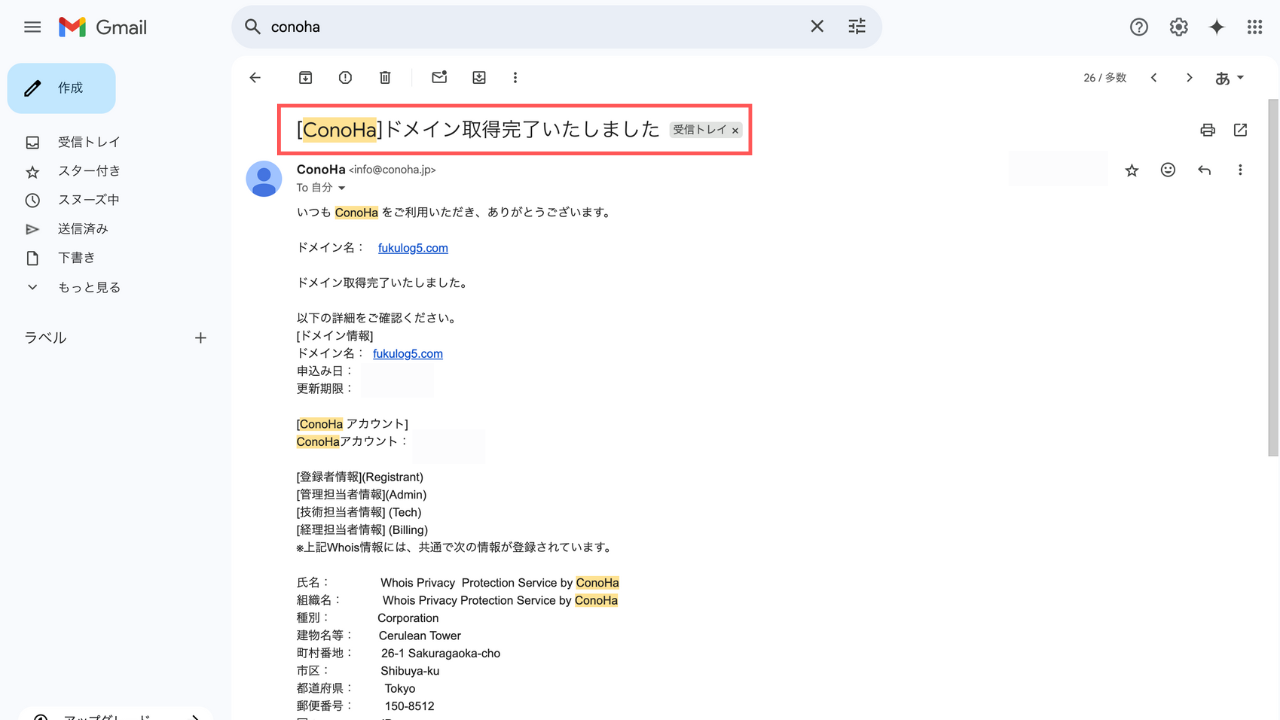Expand recipient details next to To 自分

click(342, 188)
